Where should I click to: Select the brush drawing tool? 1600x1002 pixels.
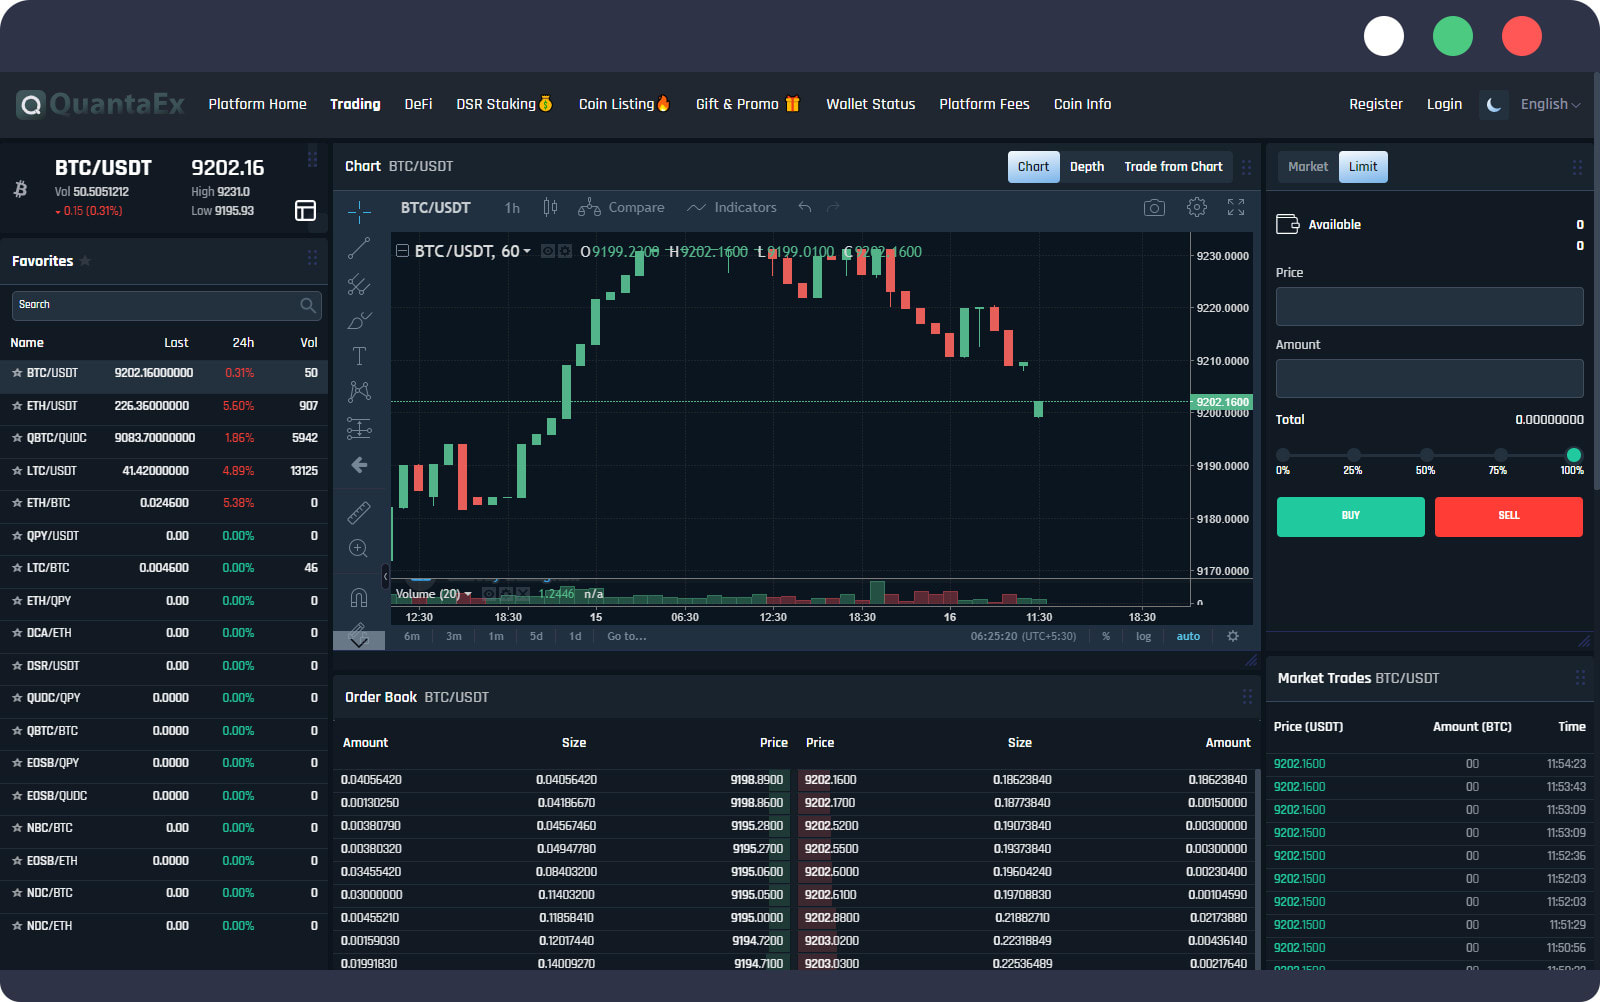pyautogui.click(x=359, y=321)
